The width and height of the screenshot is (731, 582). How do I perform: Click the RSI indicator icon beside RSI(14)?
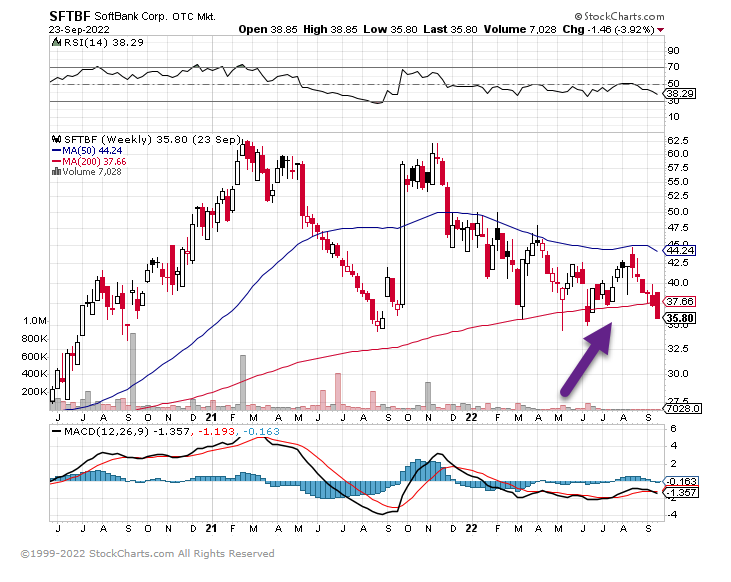point(56,42)
